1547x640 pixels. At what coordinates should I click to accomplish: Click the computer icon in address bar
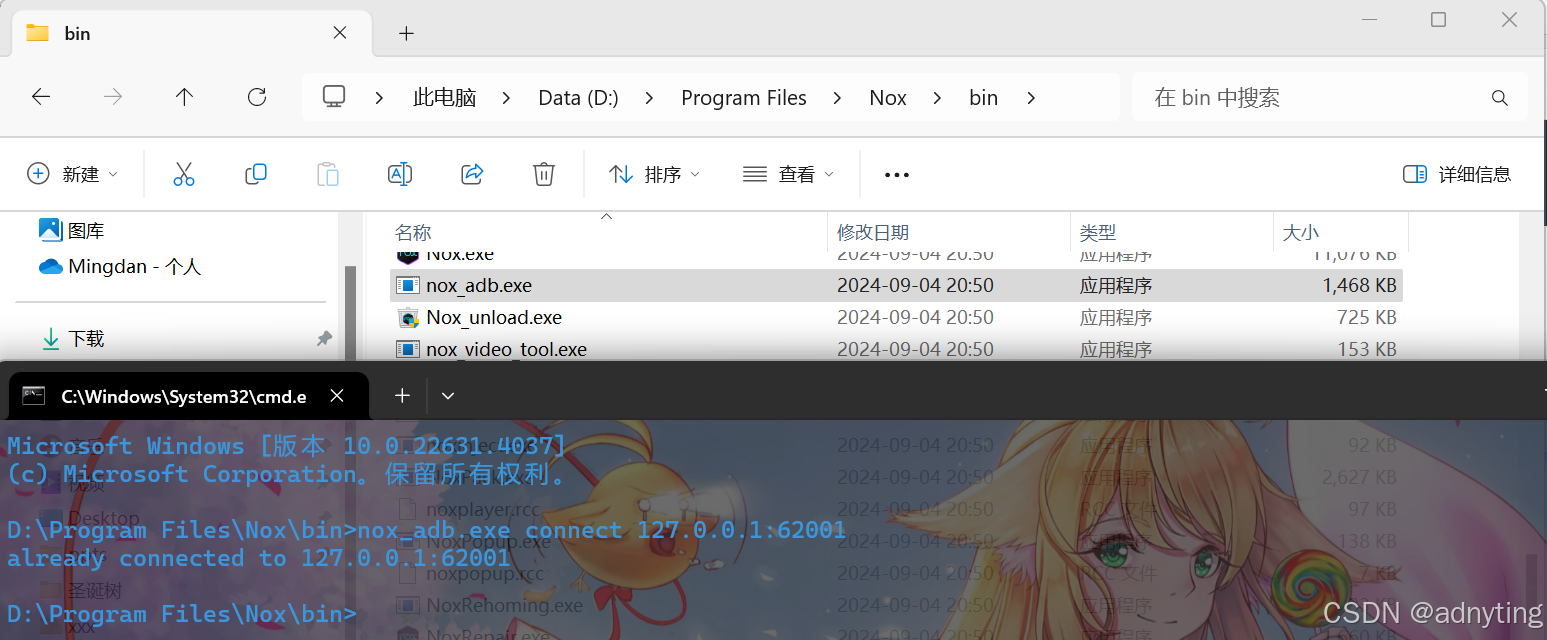(x=334, y=97)
